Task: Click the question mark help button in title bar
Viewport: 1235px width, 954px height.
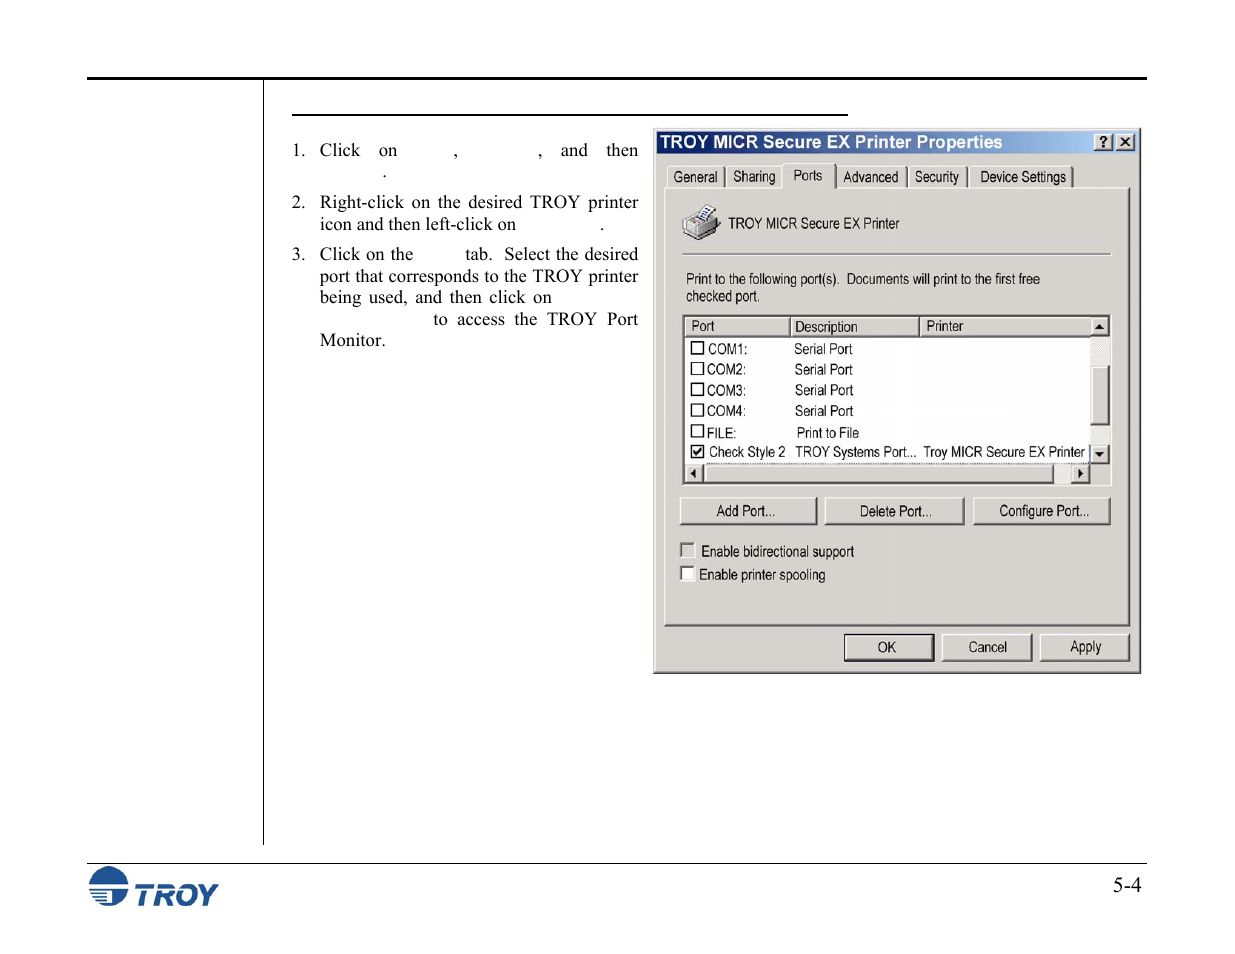Action: pyautogui.click(x=1103, y=142)
